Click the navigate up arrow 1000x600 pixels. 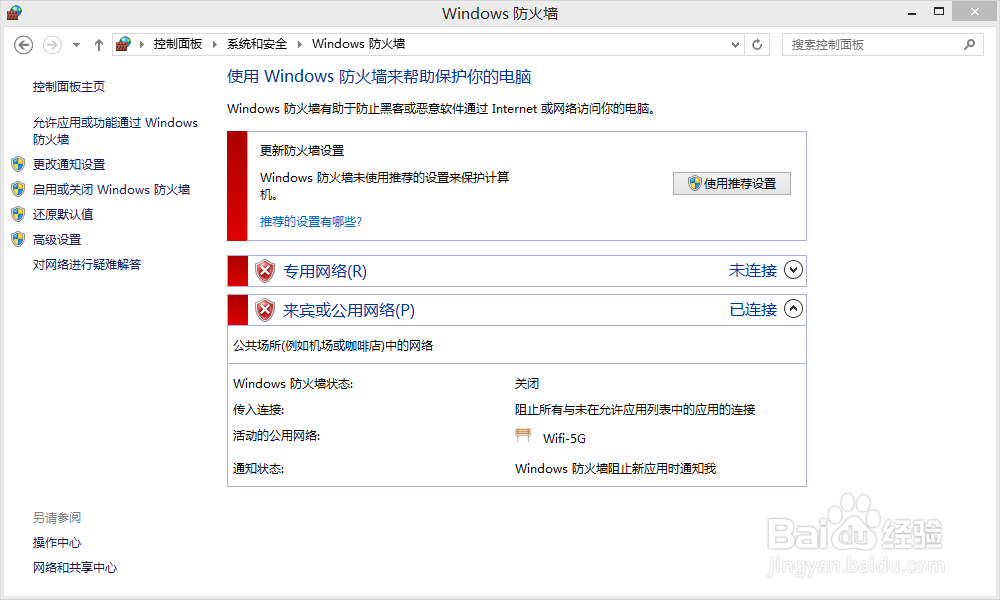(x=97, y=44)
